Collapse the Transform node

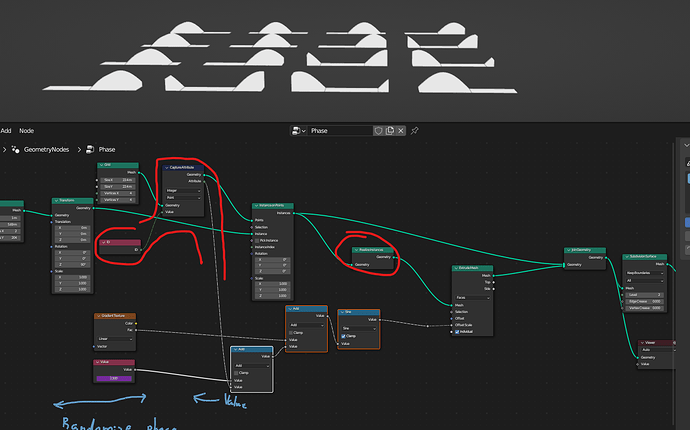point(56,201)
